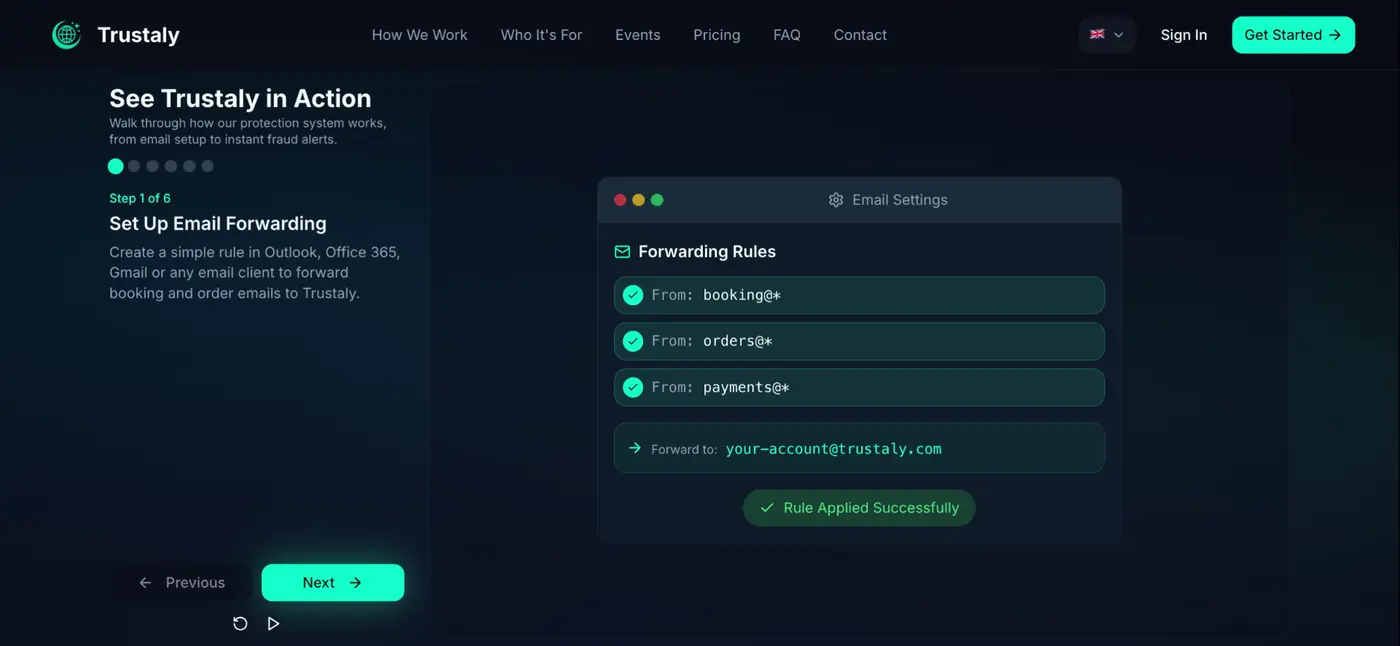Click the From: payments@* rule text
Image resolution: width=1400 pixels, height=646 pixels.
[720, 387]
